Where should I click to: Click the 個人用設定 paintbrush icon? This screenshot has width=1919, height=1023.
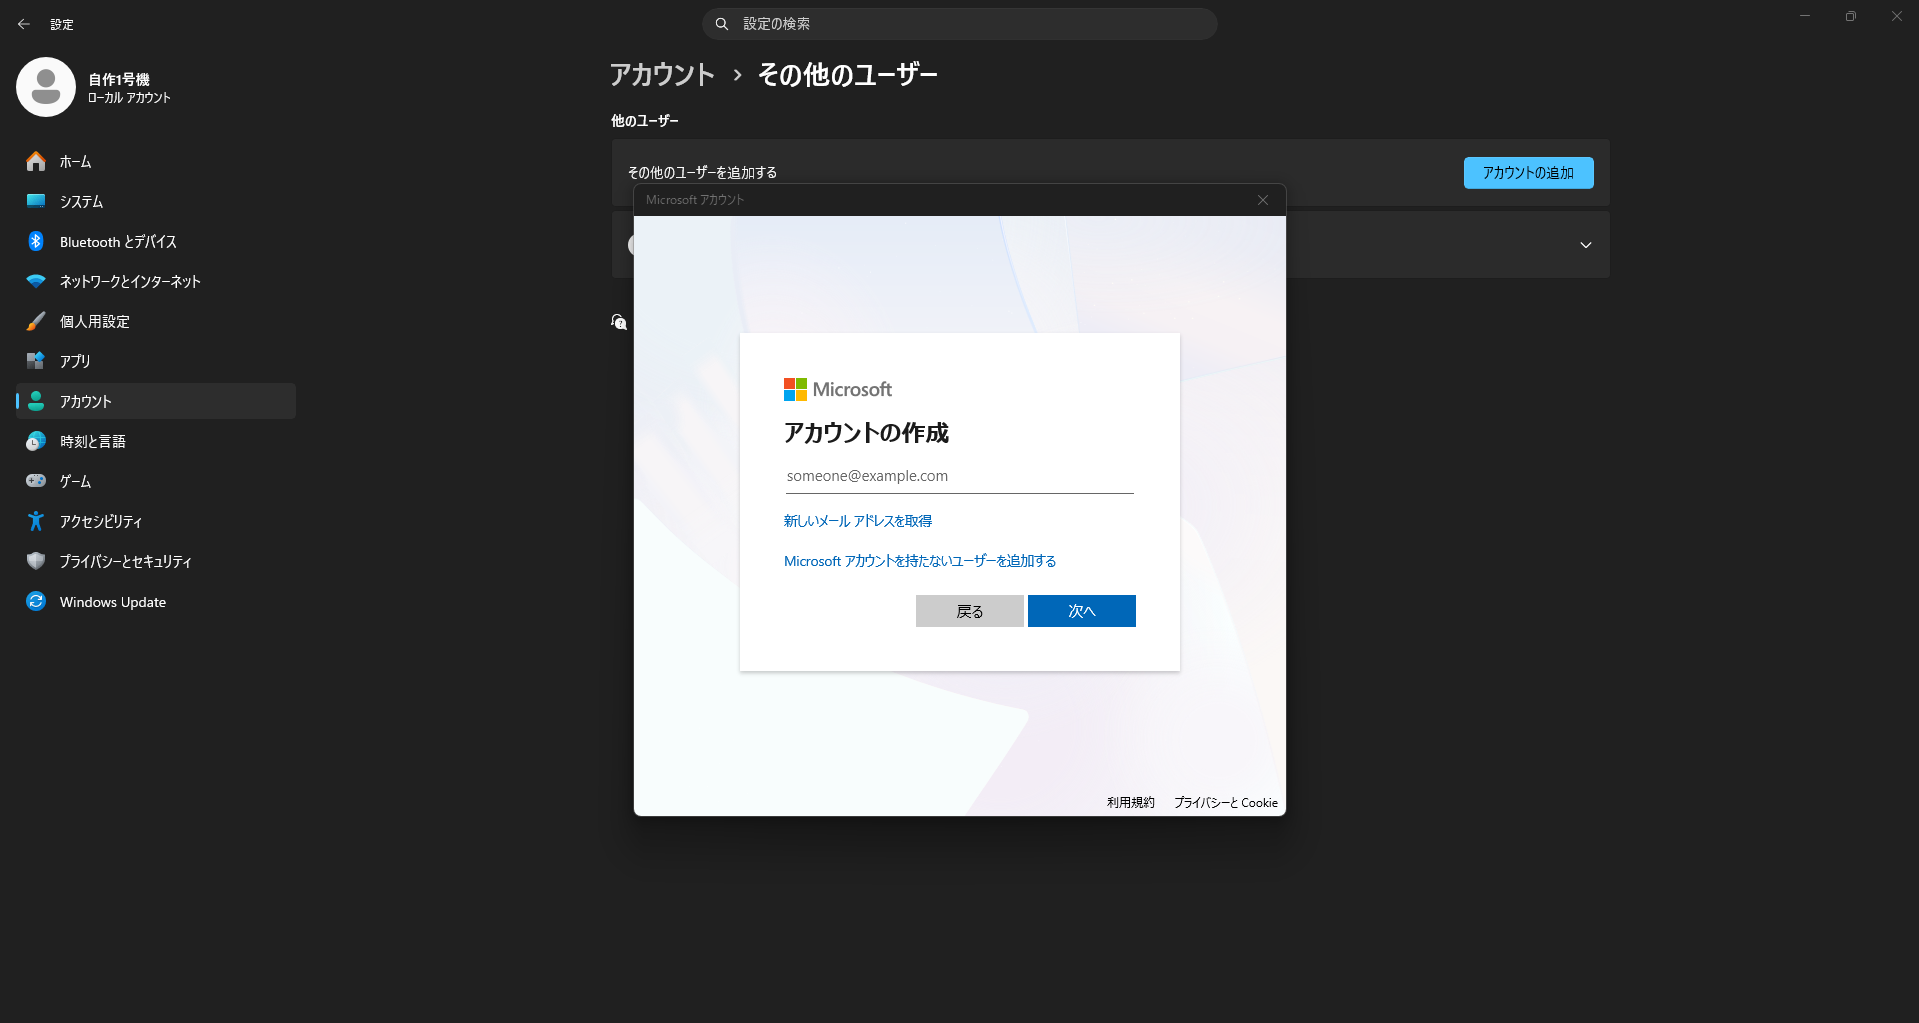(x=36, y=321)
